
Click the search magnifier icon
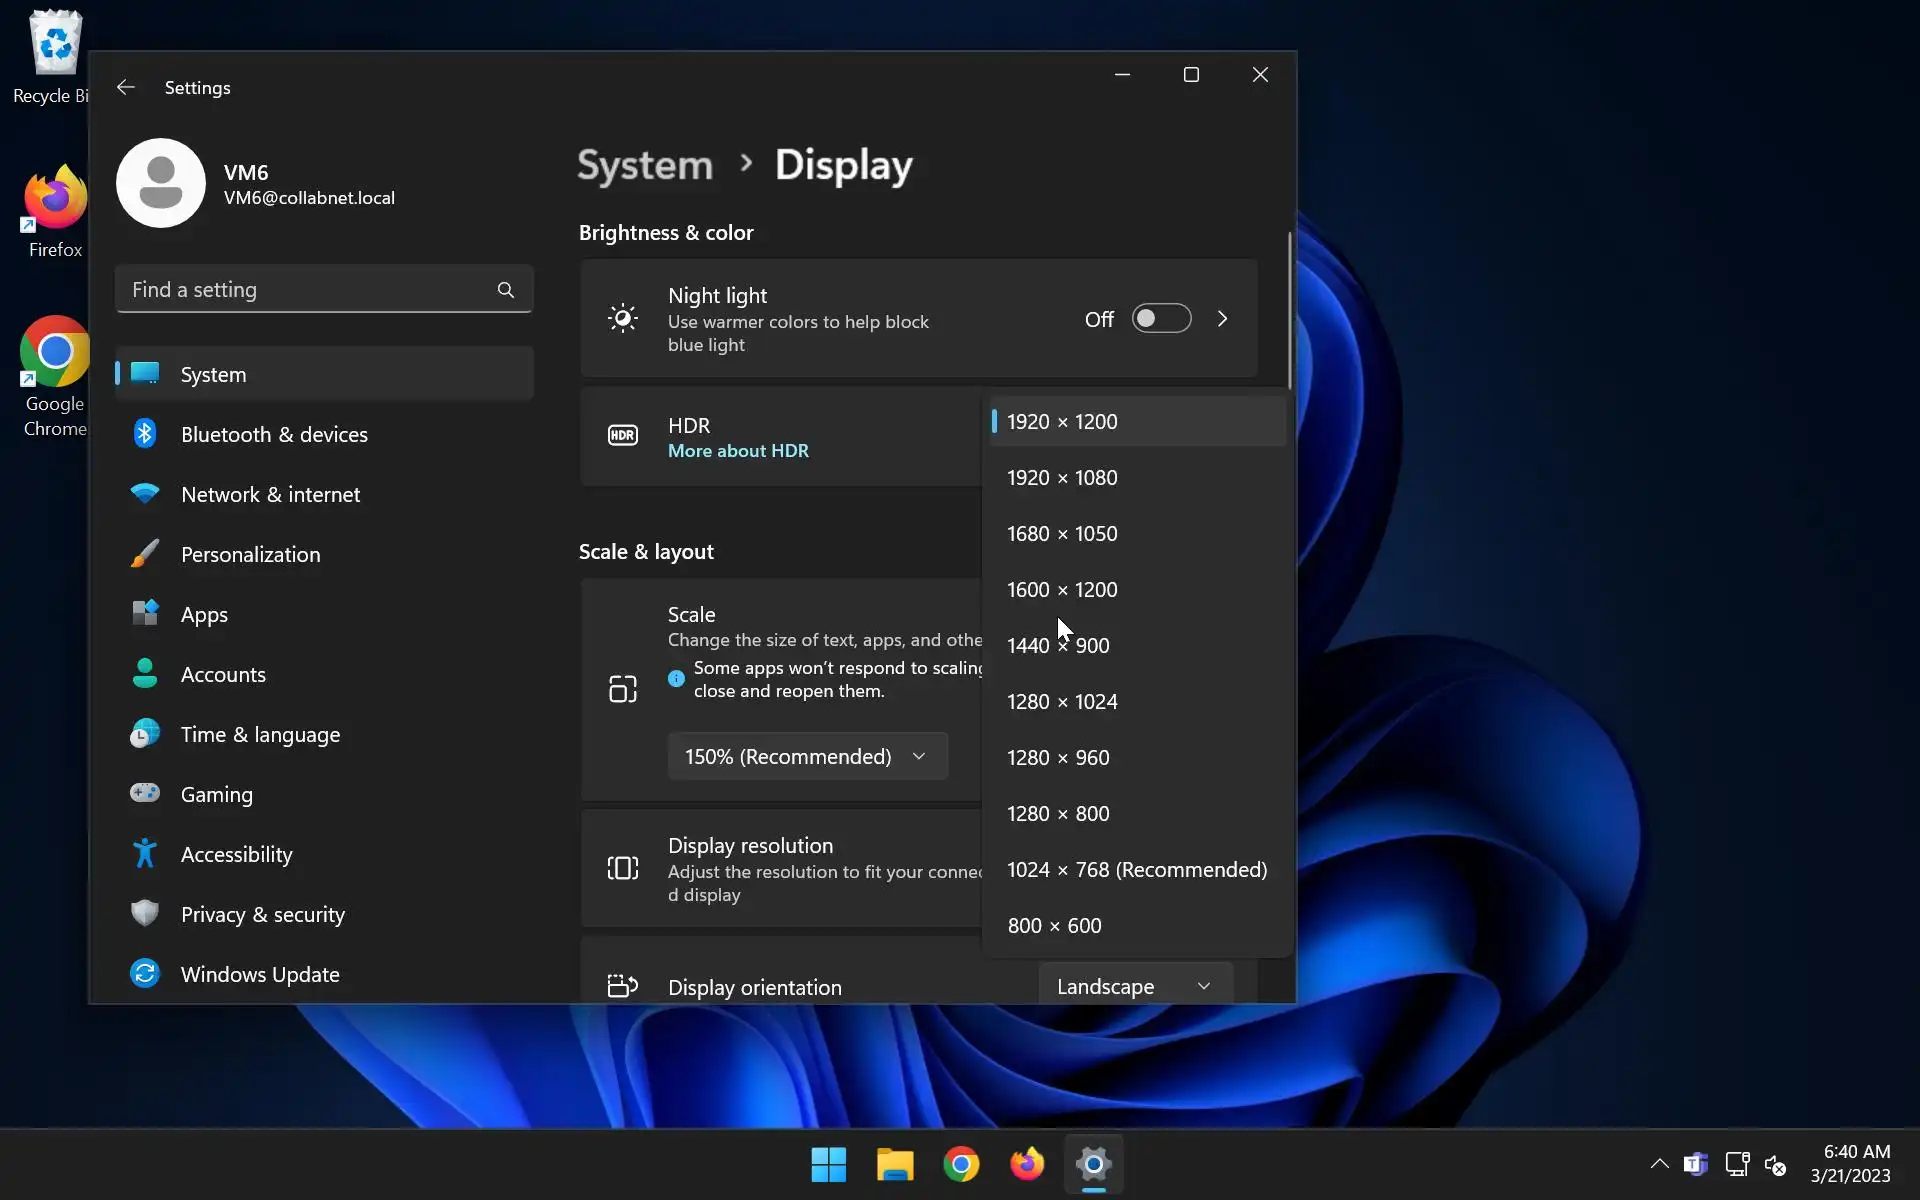(506, 290)
